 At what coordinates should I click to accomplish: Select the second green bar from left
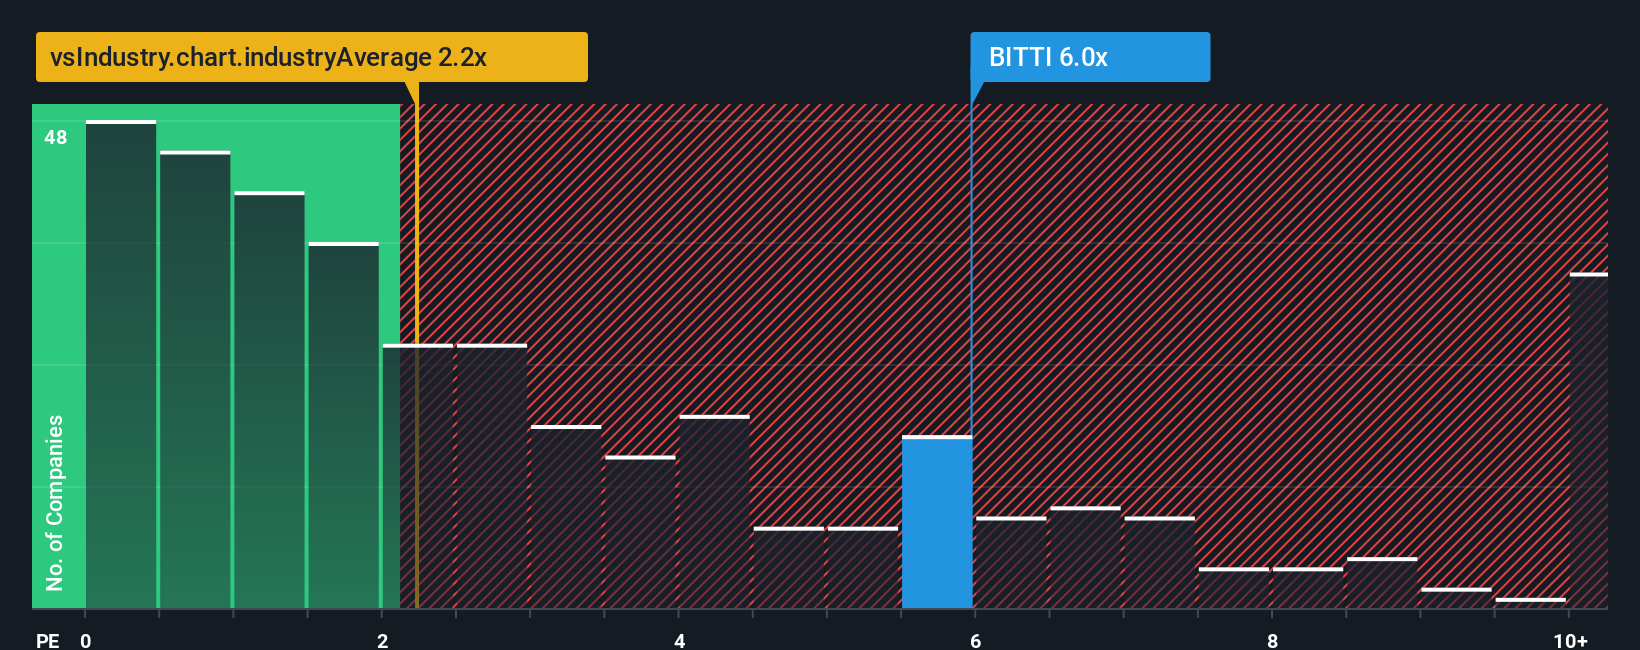tap(195, 380)
